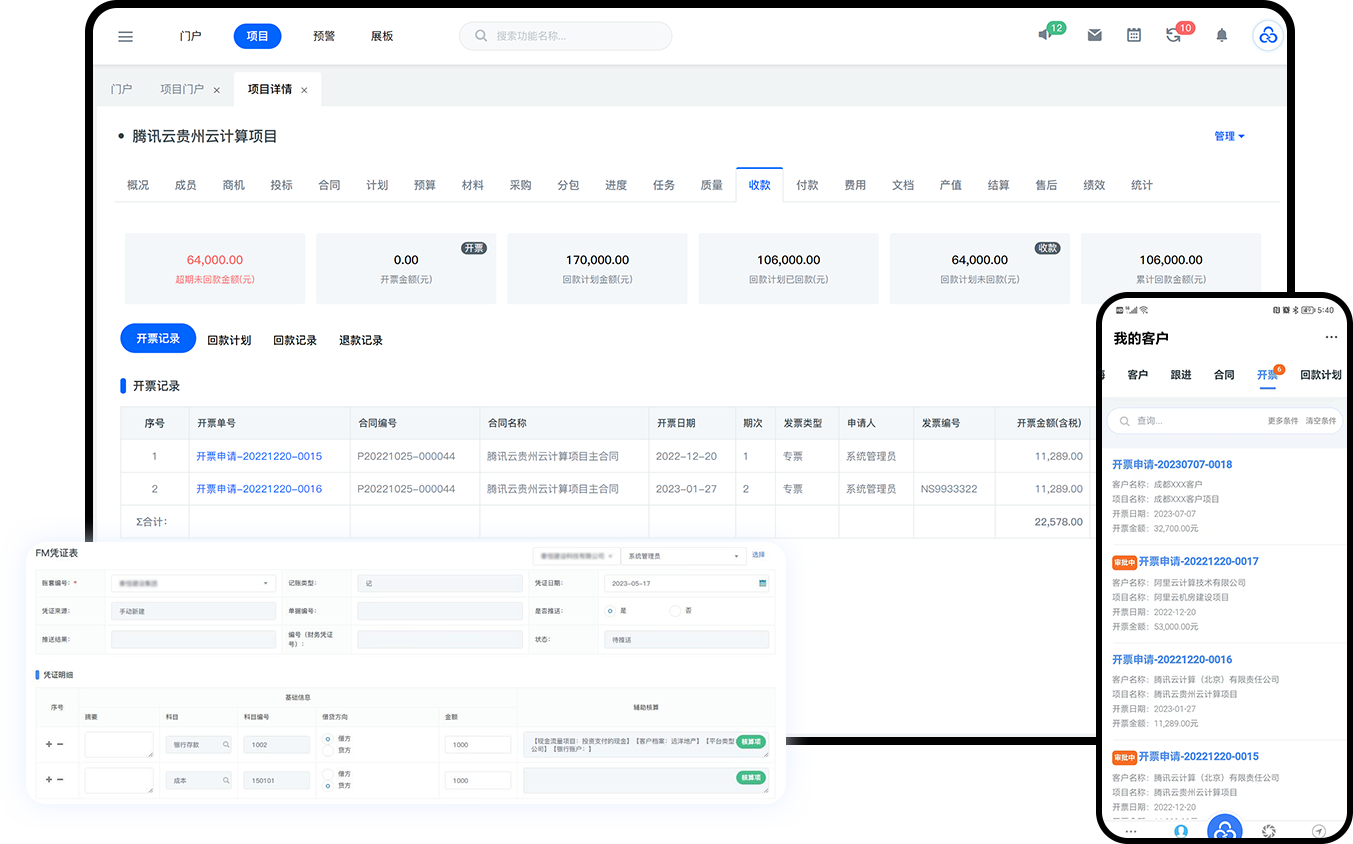Click the cloud logo avatar icon

[1268, 35]
